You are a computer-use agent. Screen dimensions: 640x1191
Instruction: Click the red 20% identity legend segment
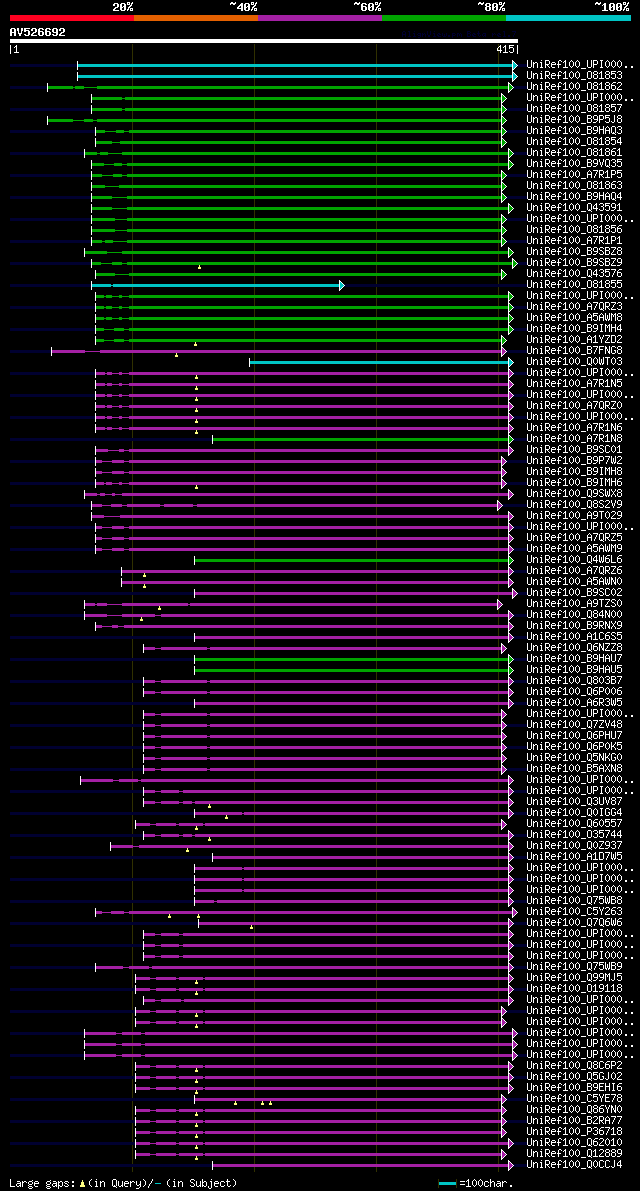[x=72, y=17]
